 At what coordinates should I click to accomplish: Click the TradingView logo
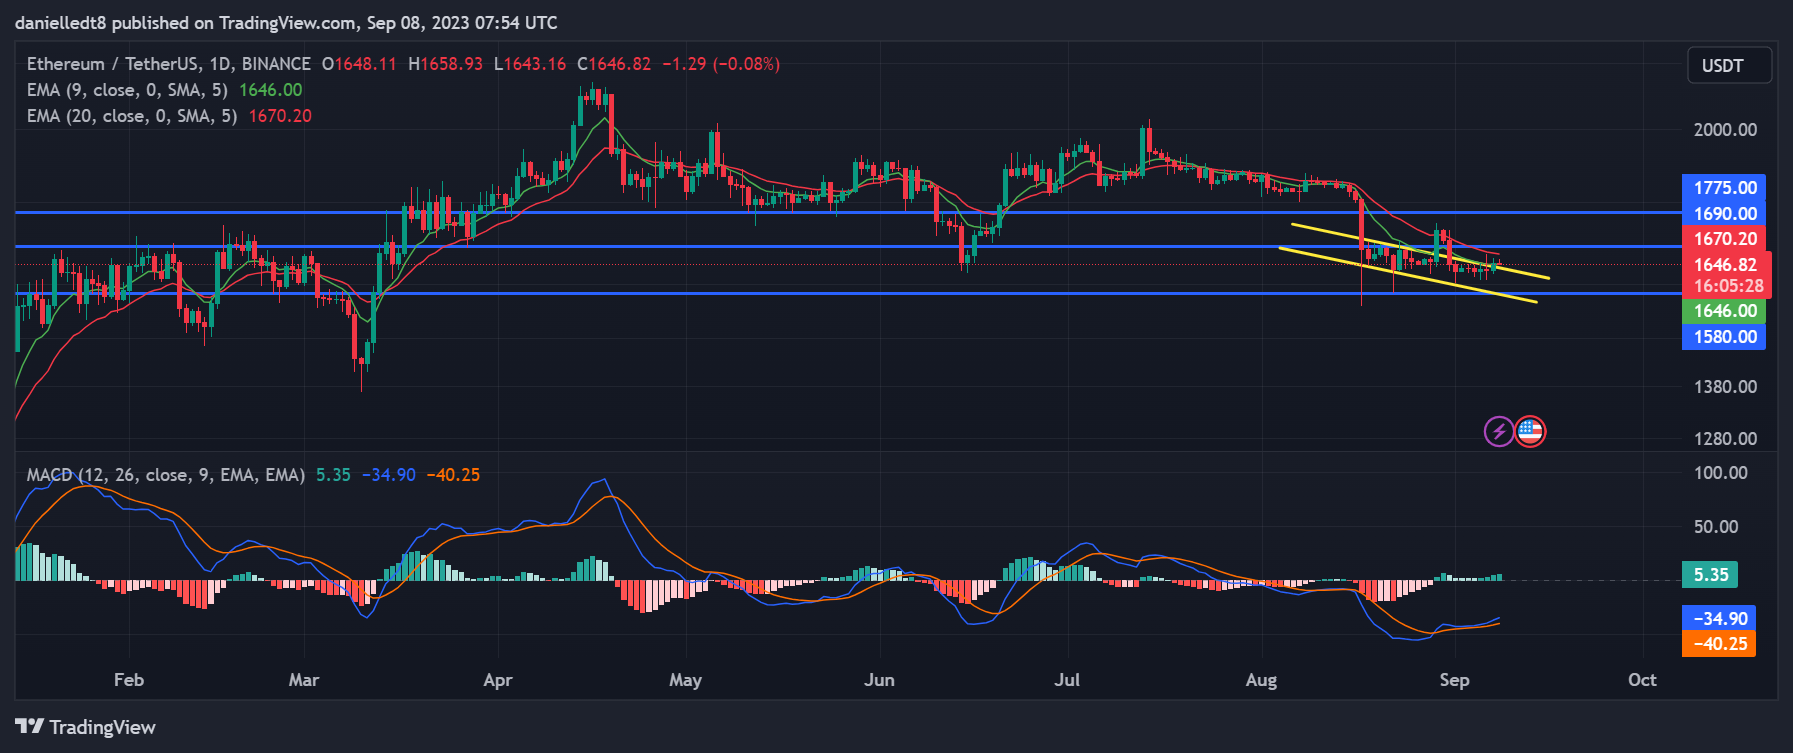(86, 727)
